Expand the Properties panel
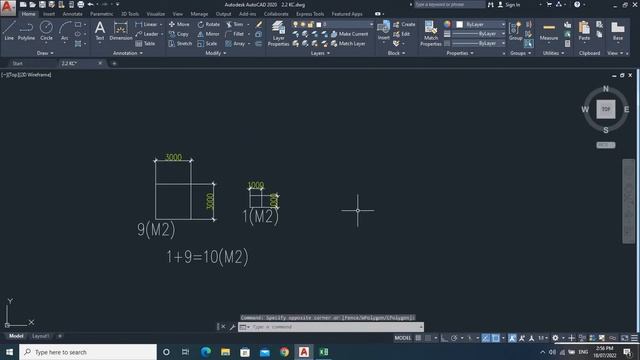This screenshot has width=640, height=360. click(460, 53)
